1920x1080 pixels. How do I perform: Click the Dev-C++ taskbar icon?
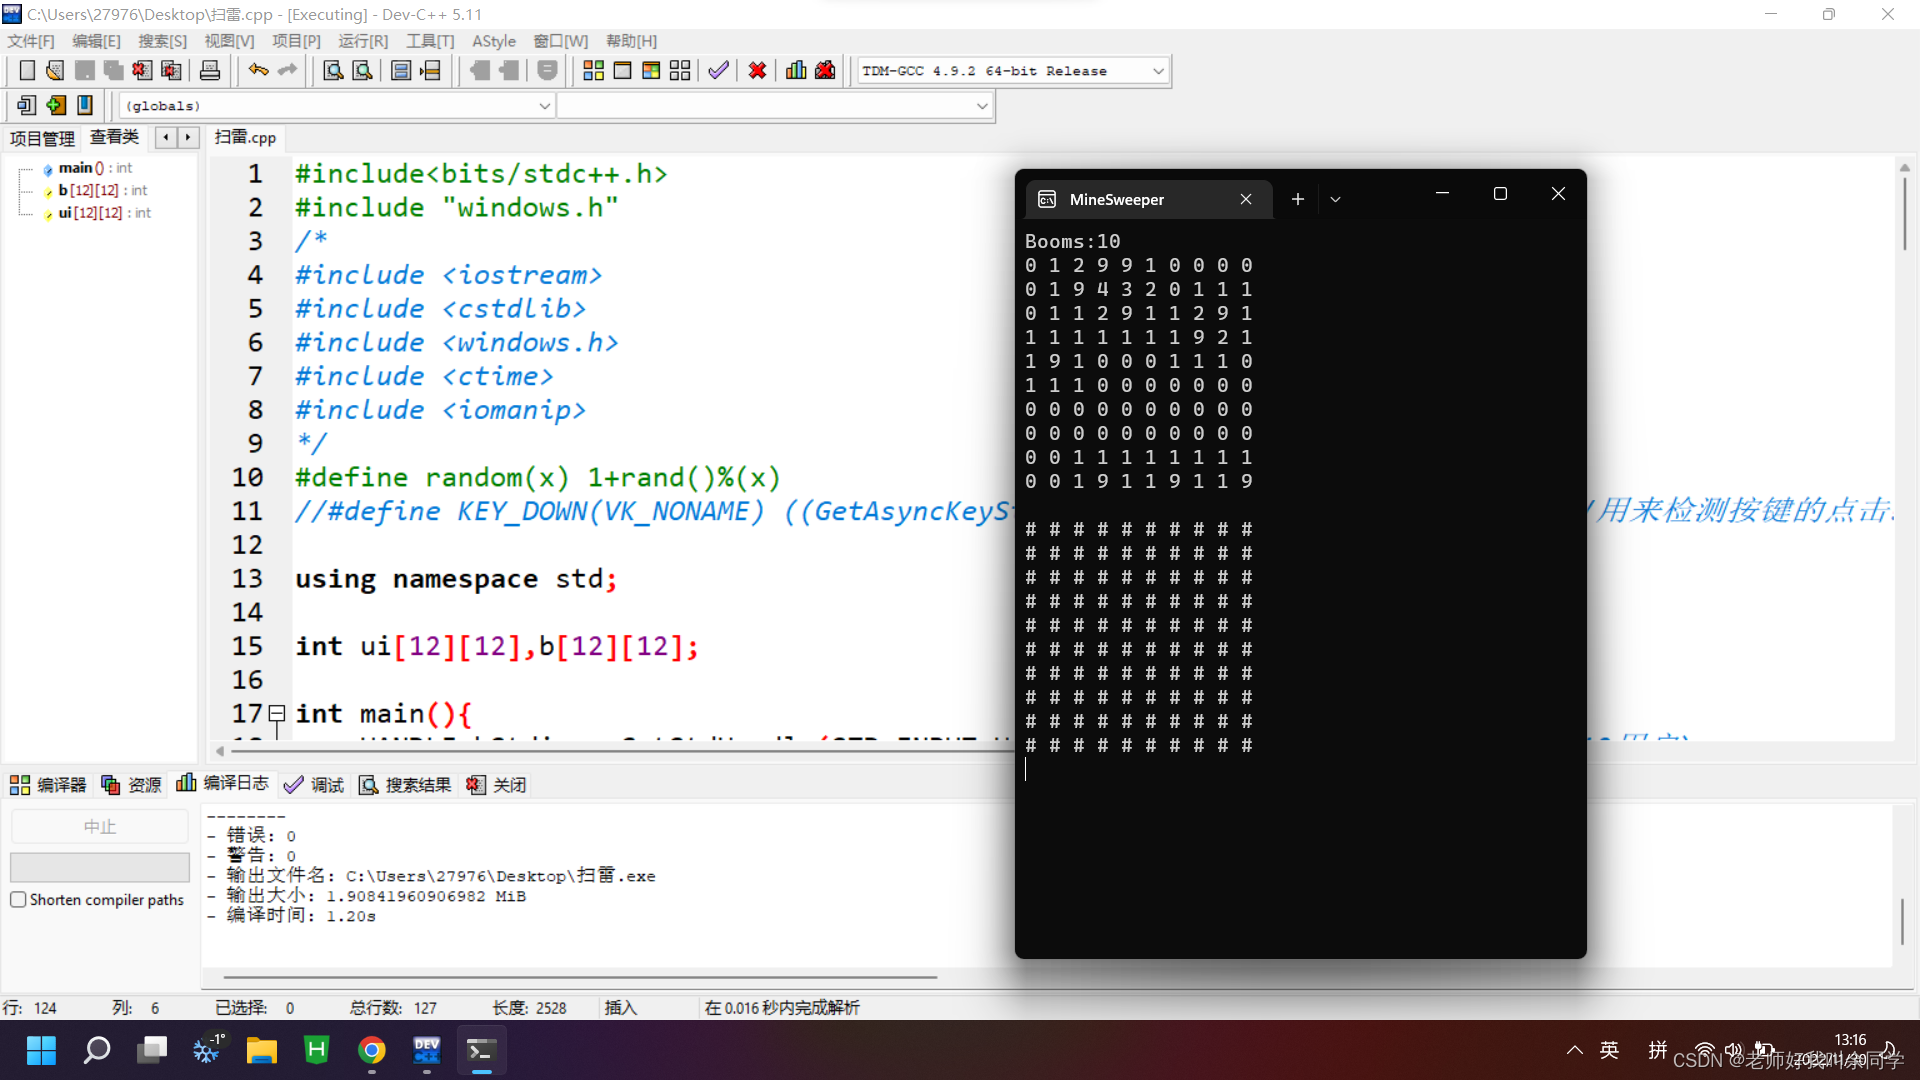point(427,1050)
